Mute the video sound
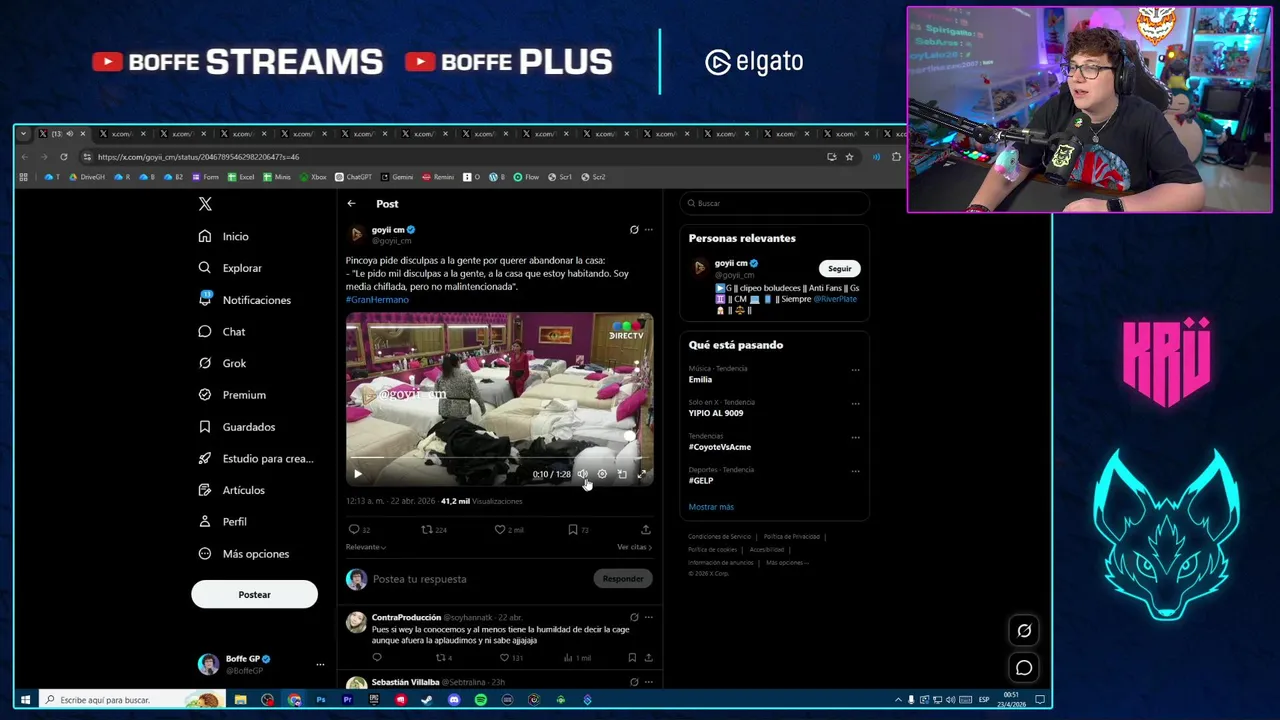 pyautogui.click(x=582, y=474)
